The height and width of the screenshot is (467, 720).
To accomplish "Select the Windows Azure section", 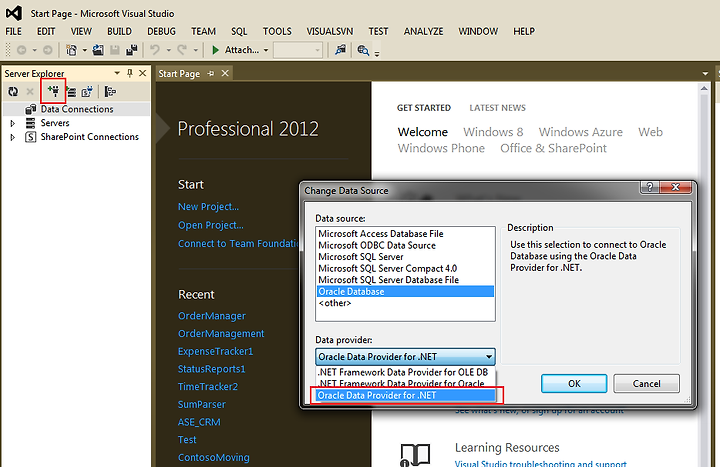I will tap(580, 132).
